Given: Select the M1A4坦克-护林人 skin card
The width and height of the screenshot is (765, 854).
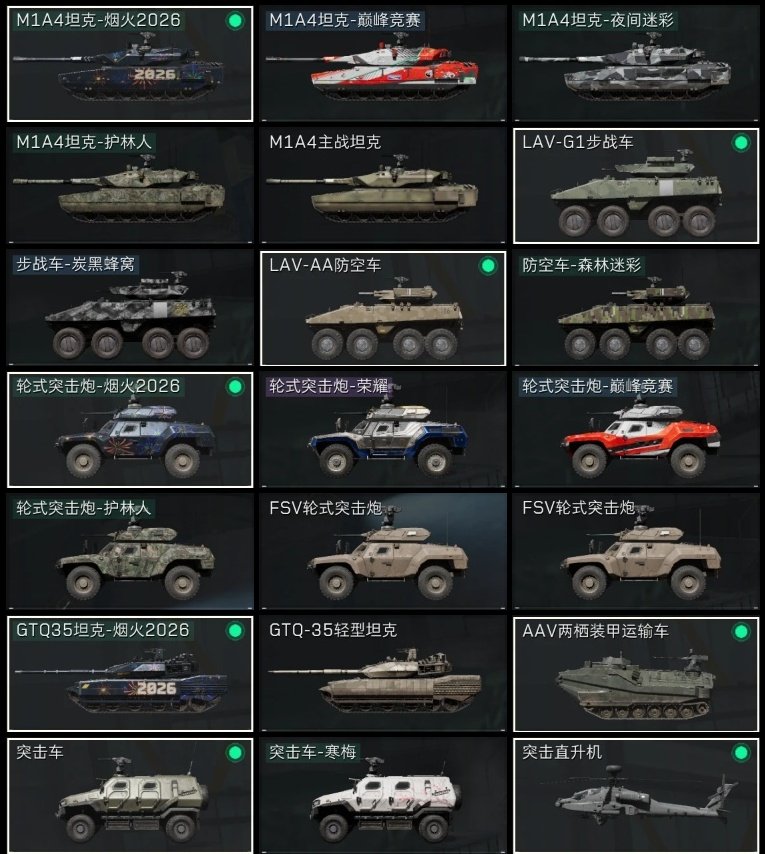Looking at the screenshot, I should [130, 186].
